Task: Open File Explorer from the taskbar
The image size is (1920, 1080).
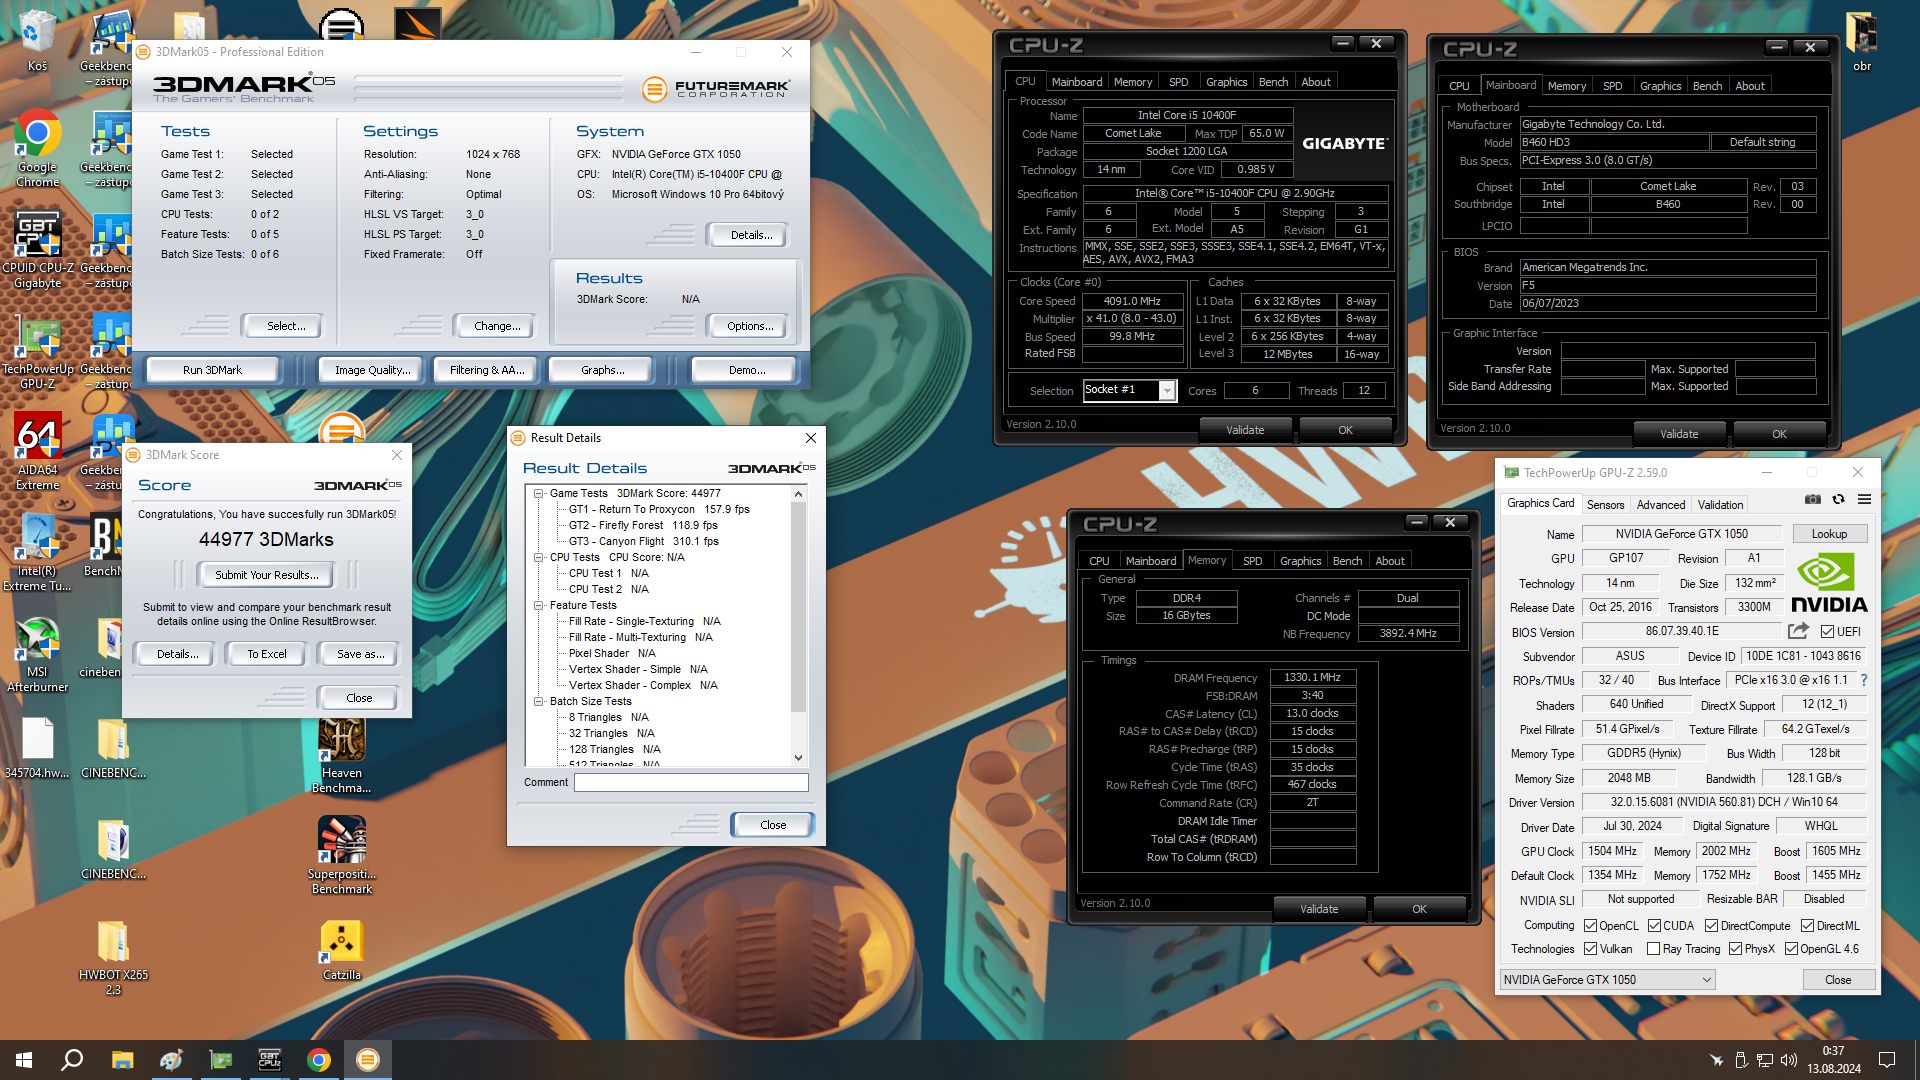Action: 122,1060
